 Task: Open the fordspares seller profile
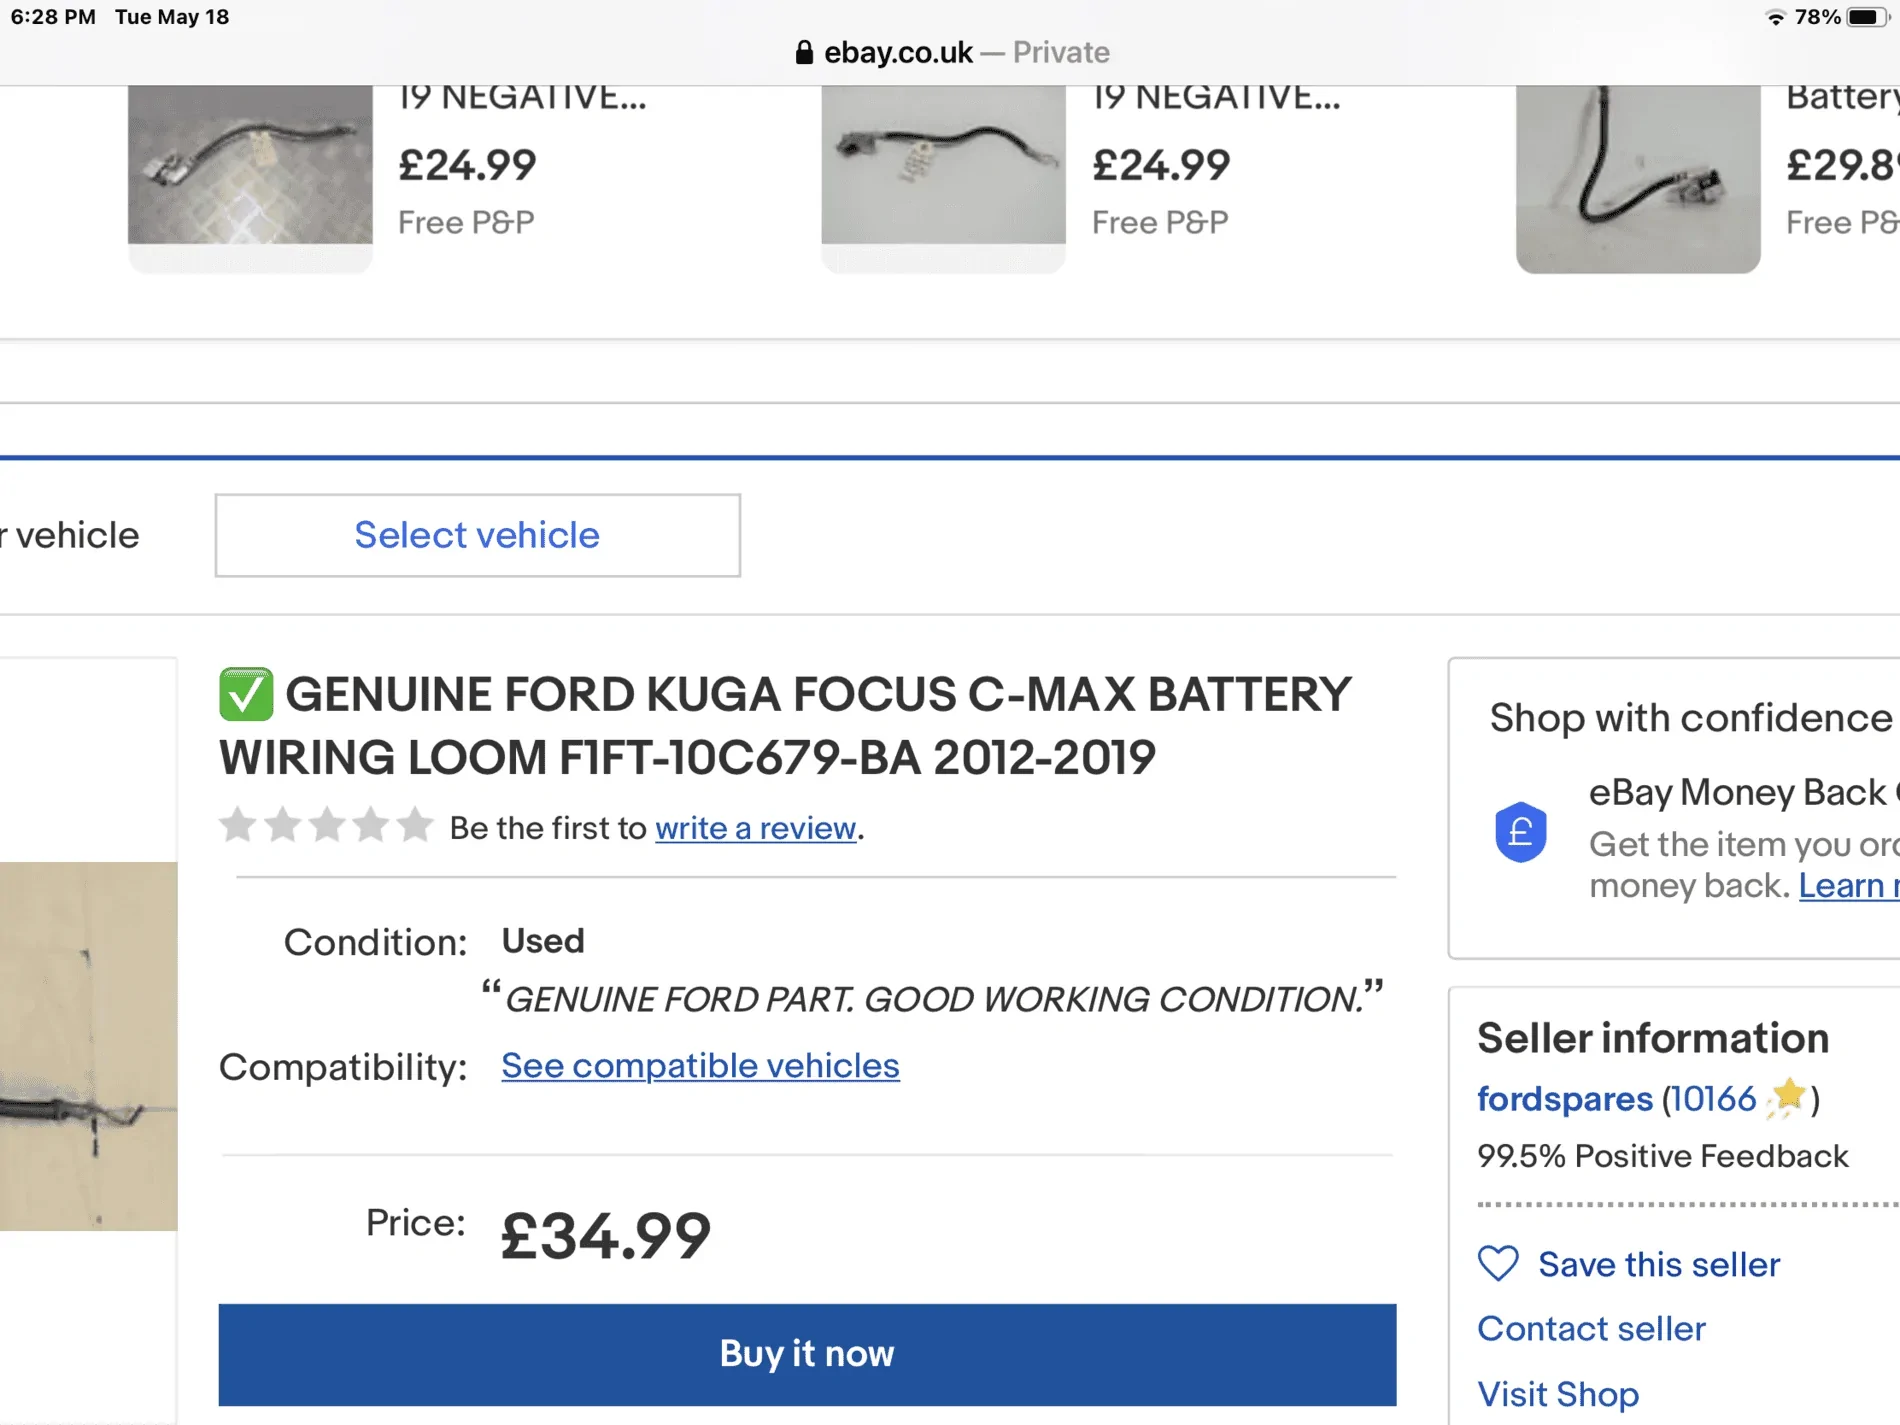(x=1564, y=1099)
